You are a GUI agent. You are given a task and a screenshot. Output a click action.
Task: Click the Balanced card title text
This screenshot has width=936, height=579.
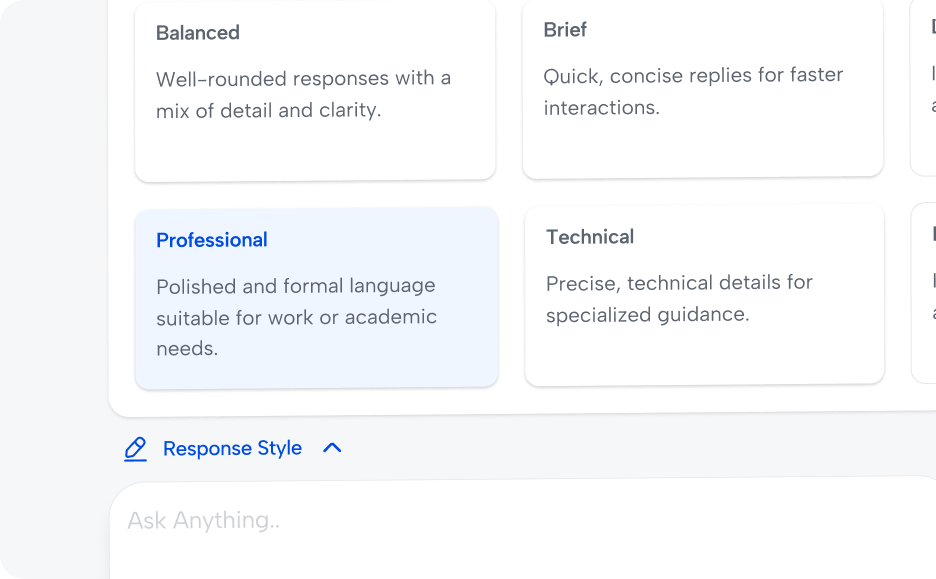pos(197,33)
